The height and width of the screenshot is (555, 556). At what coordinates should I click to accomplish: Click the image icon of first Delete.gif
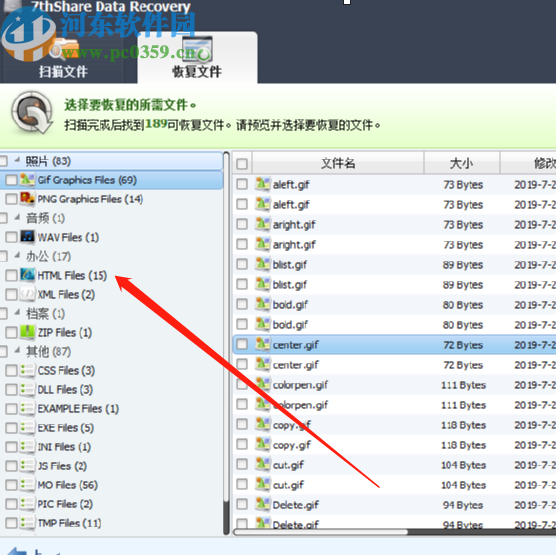click(x=262, y=504)
